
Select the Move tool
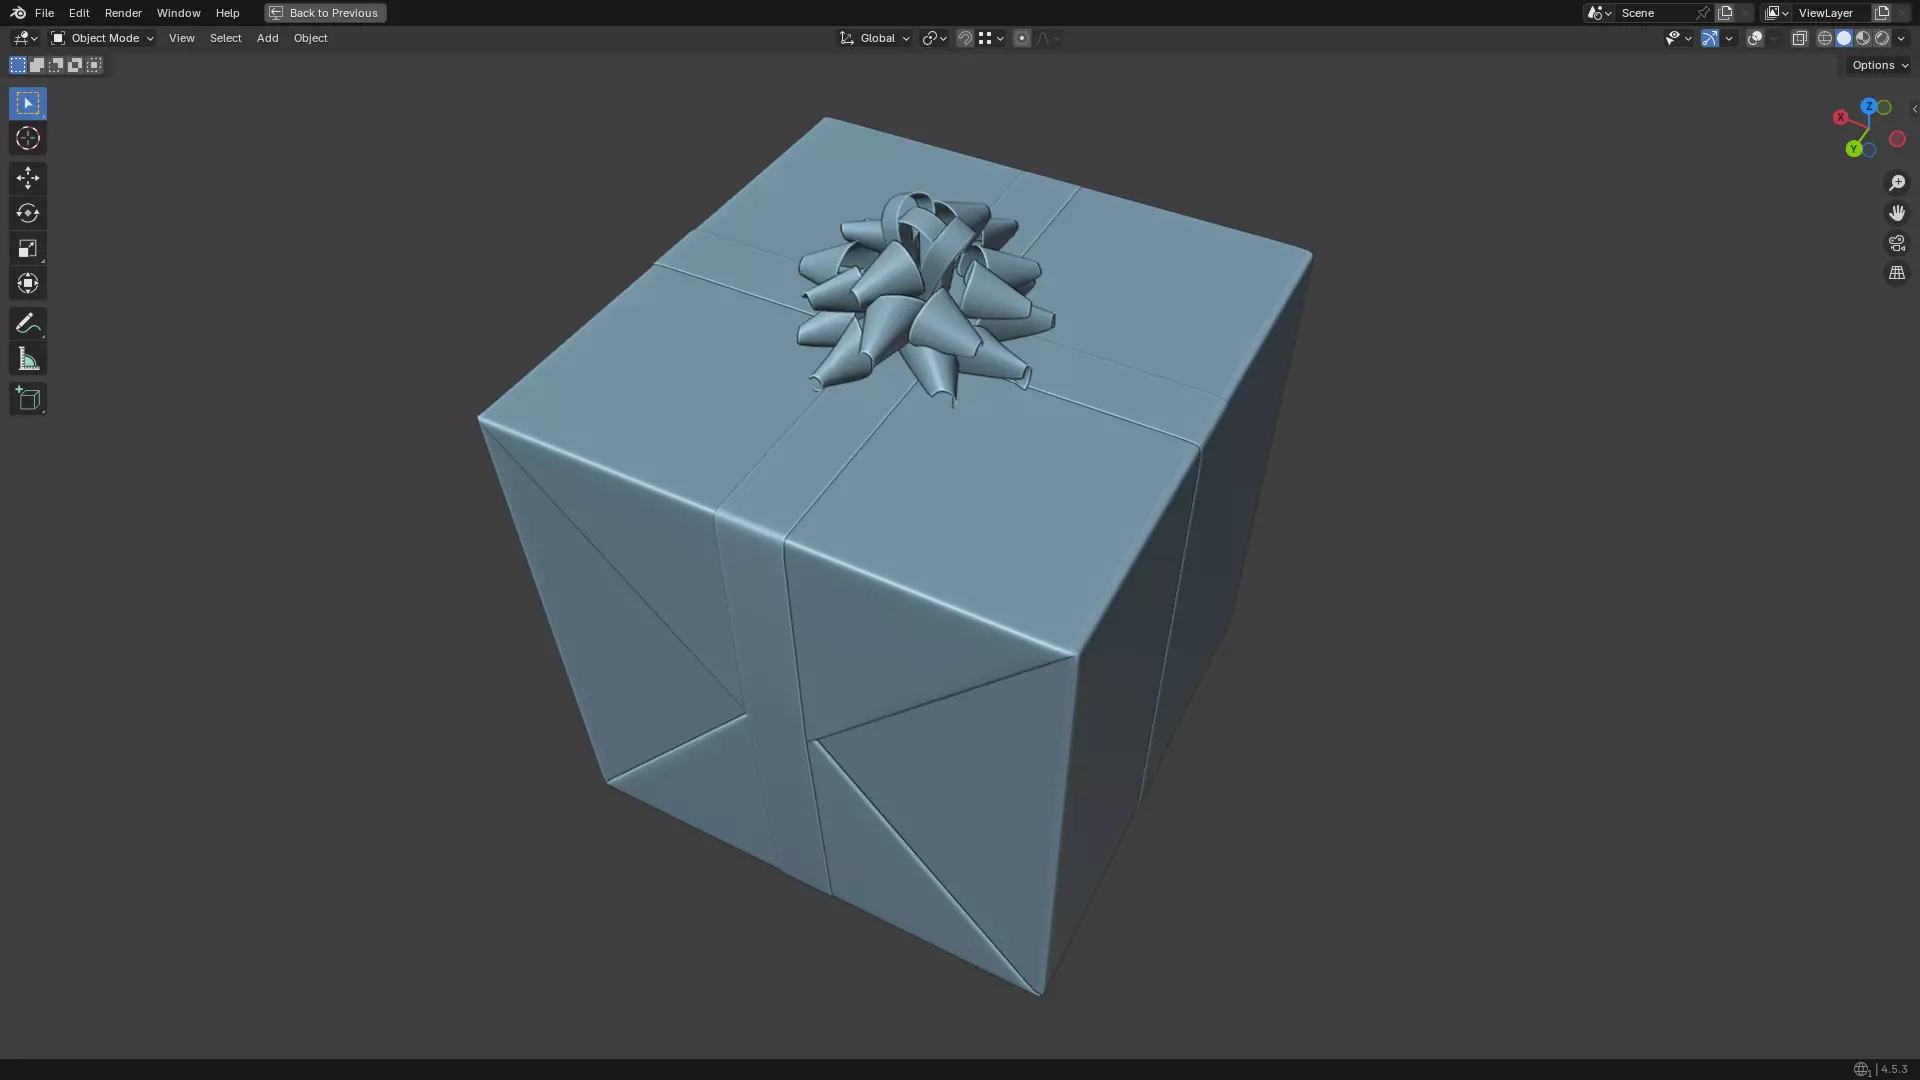pos(28,178)
